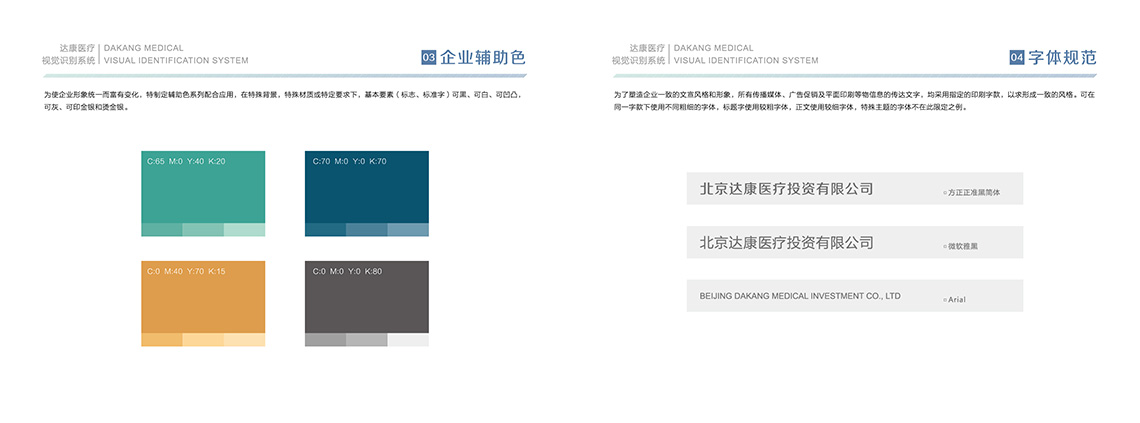Click the auxiliary color description paragraph

[282, 100]
